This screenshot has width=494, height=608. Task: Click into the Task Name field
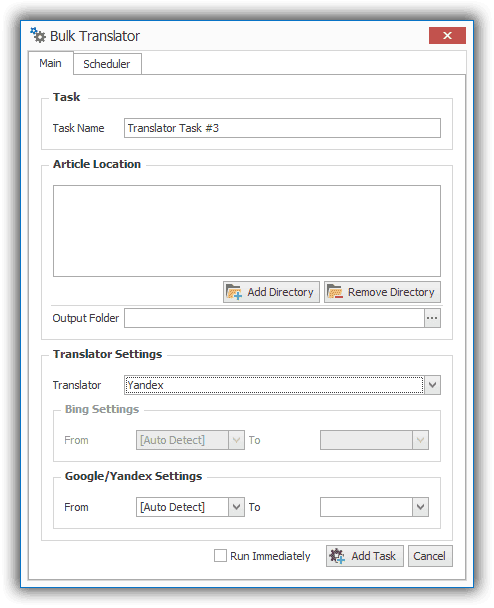tap(282, 128)
